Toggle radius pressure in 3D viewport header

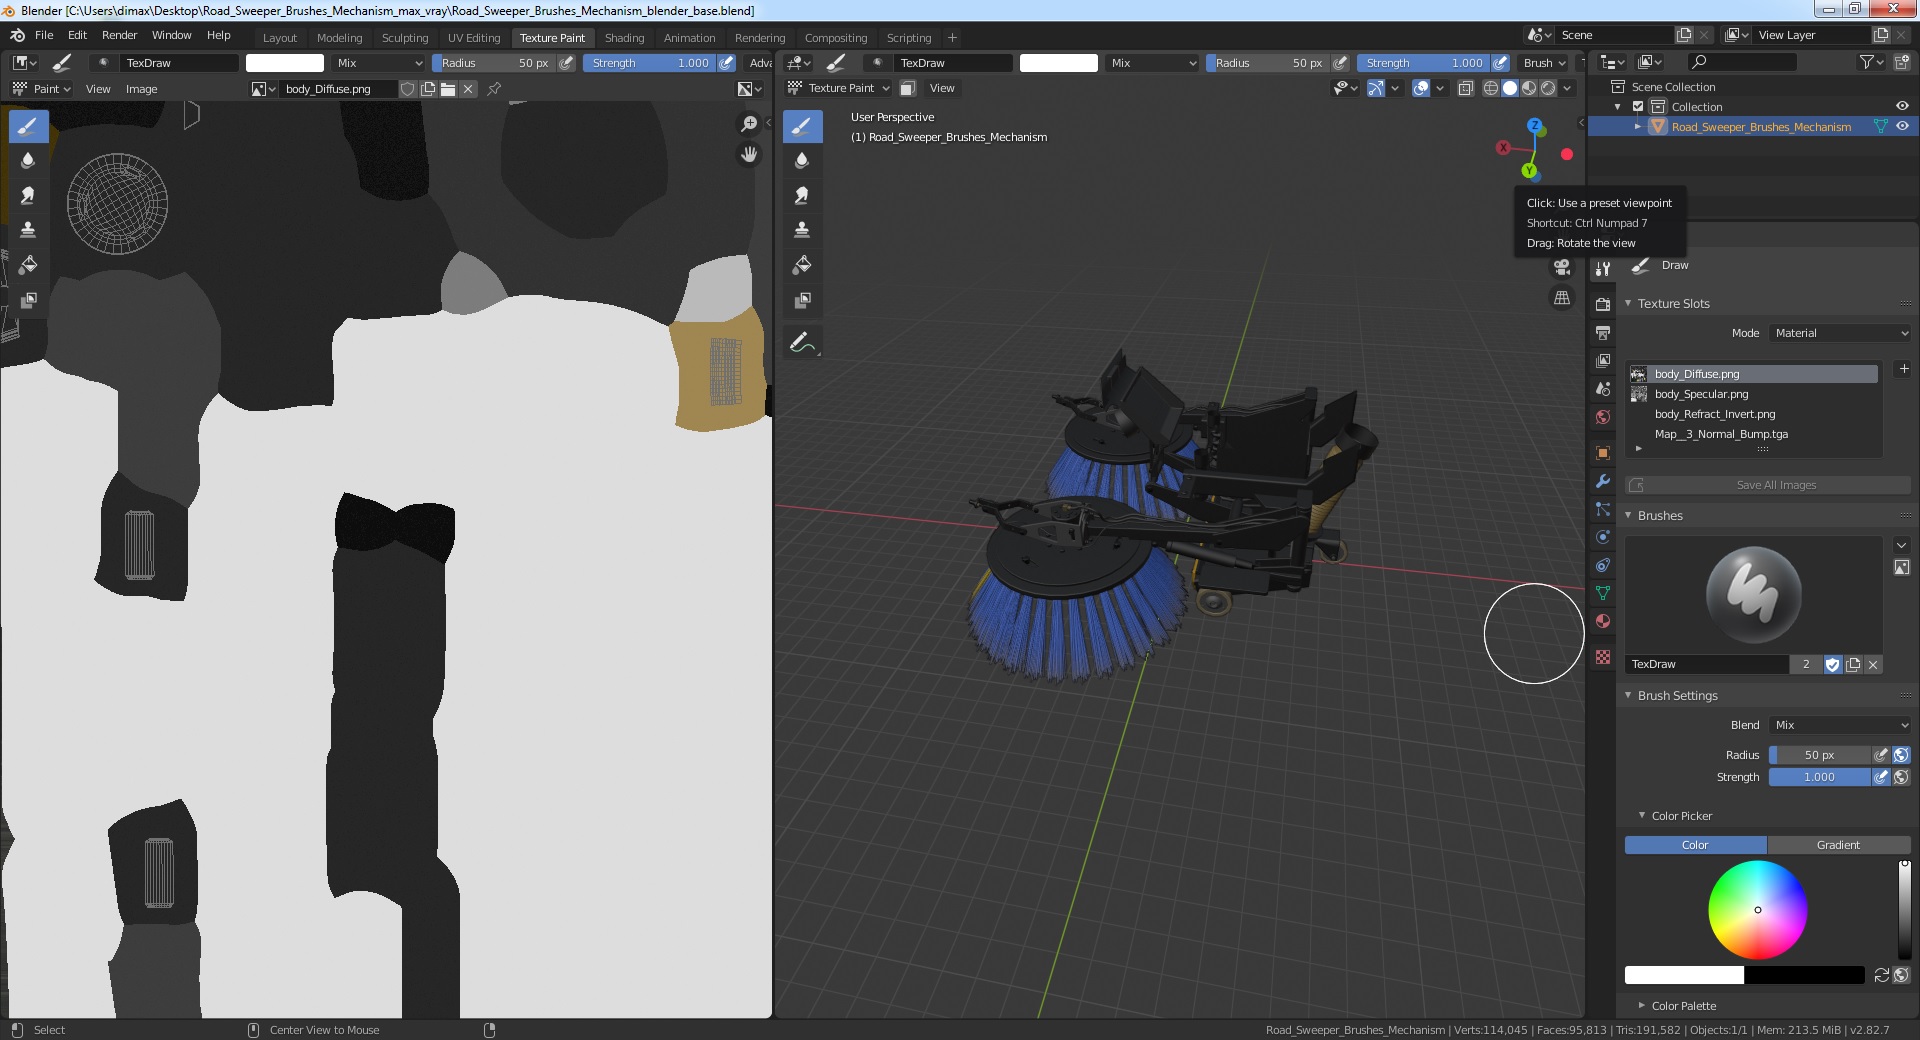(x=1340, y=63)
